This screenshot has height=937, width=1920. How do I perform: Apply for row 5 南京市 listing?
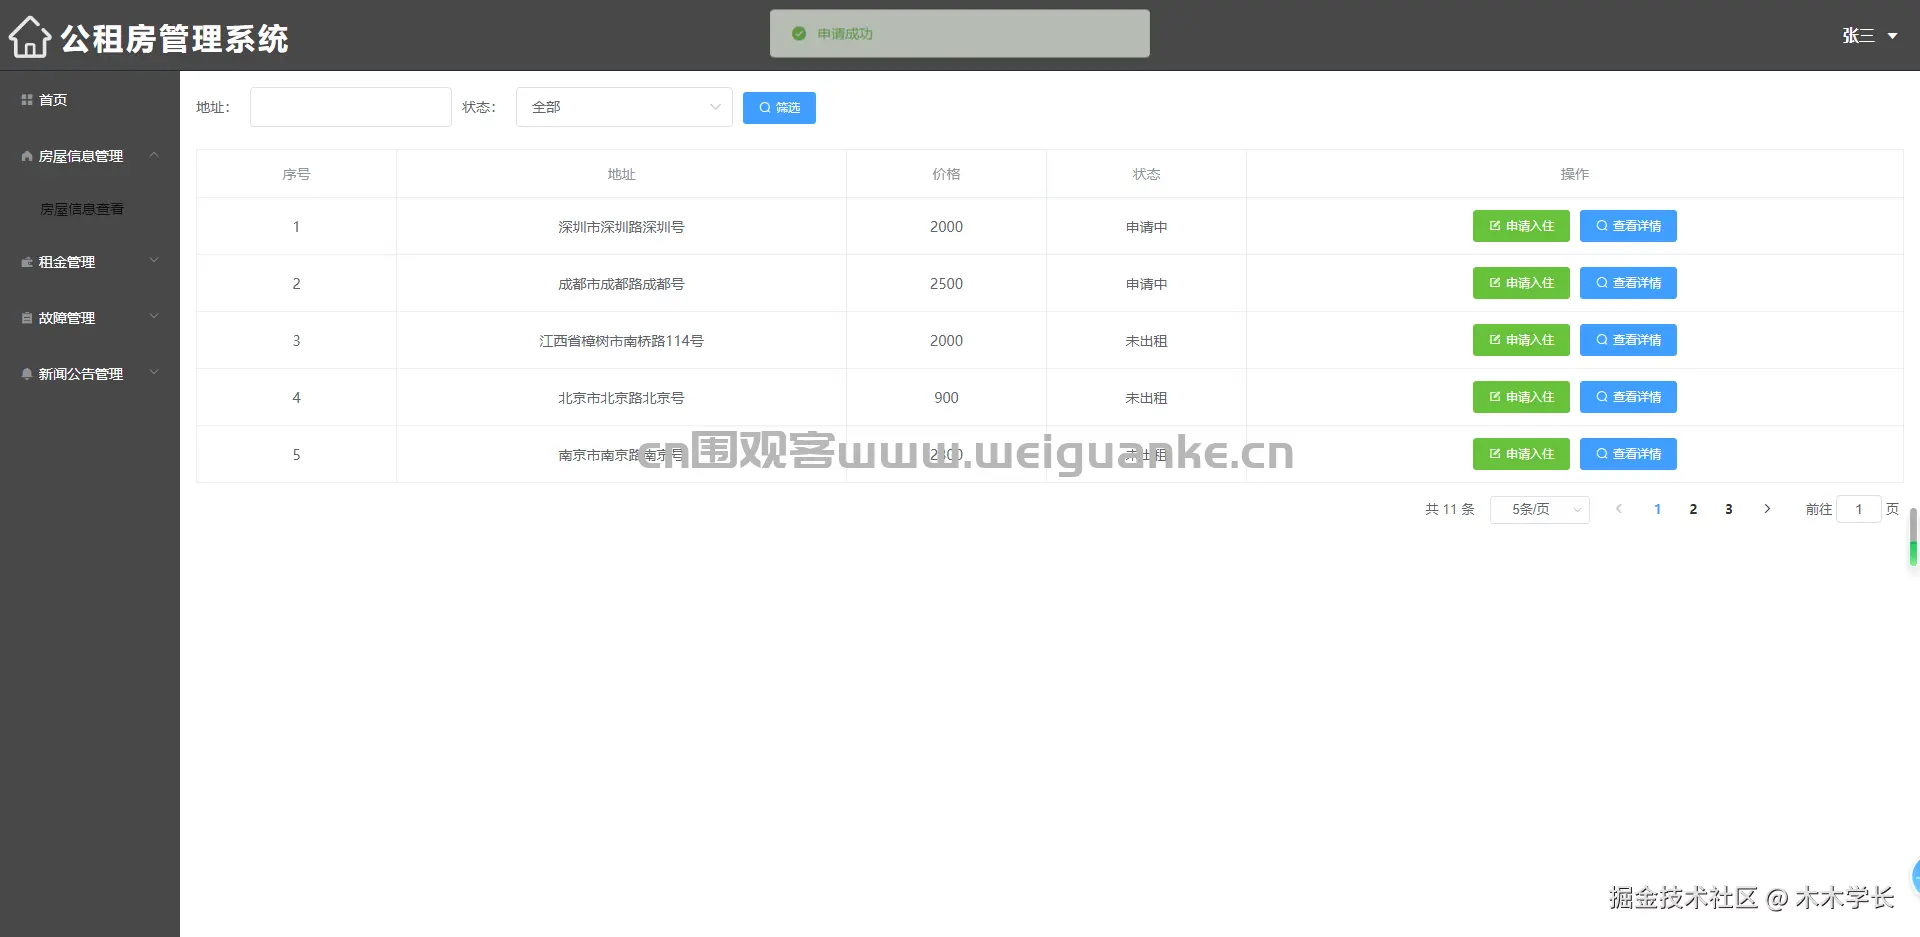[x=1521, y=454]
